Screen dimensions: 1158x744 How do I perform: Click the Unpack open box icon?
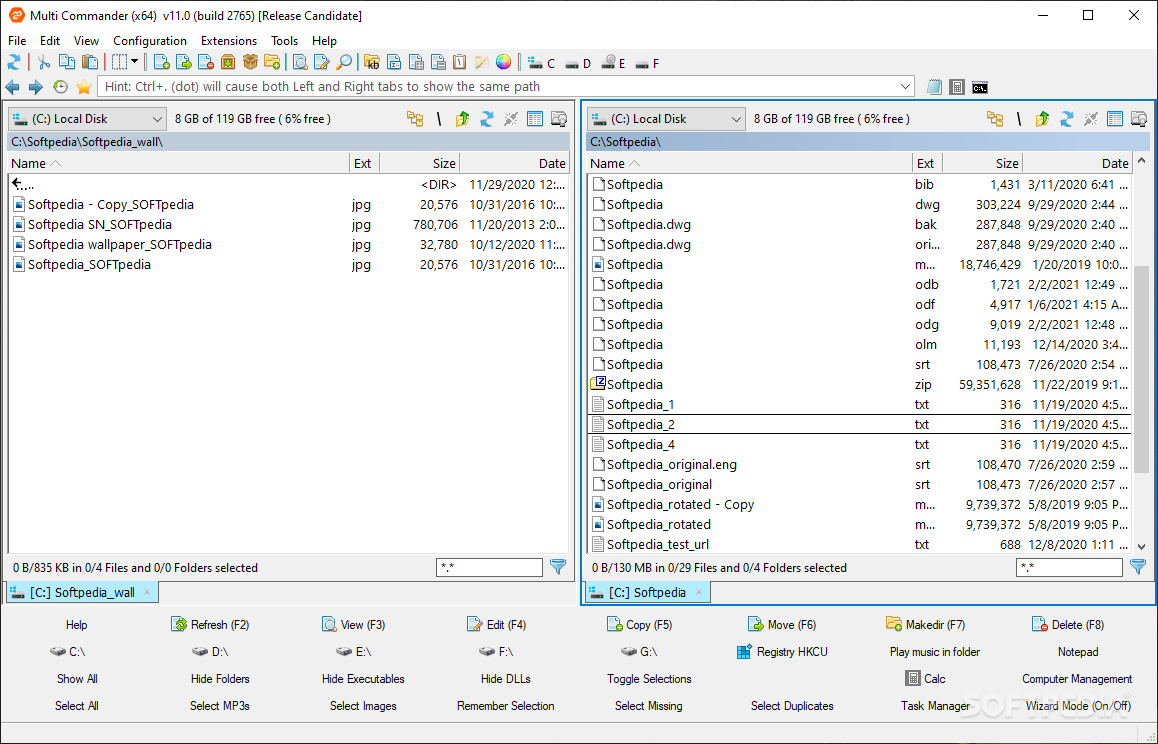250,63
